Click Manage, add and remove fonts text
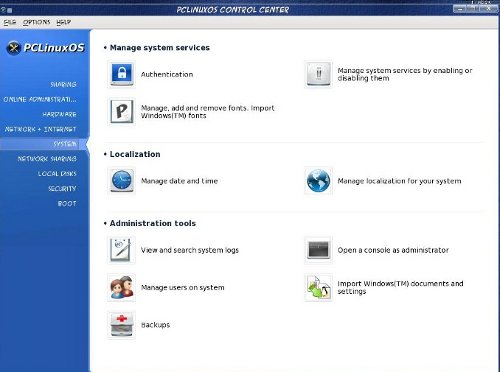 (208, 112)
